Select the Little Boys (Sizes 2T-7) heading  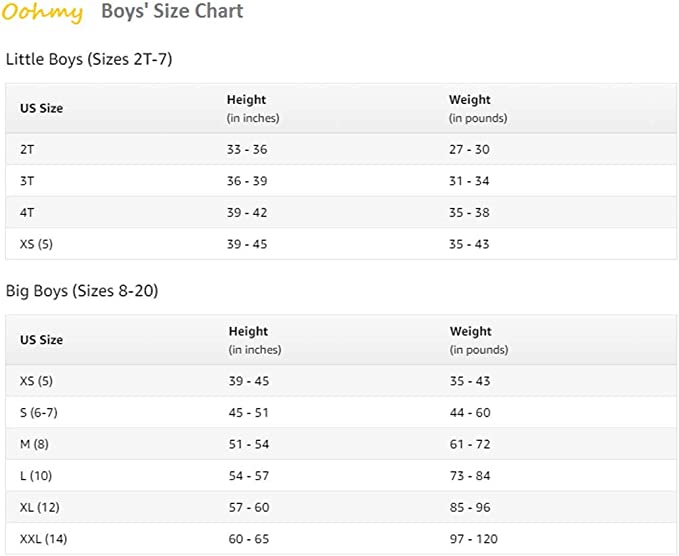(89, 60)
